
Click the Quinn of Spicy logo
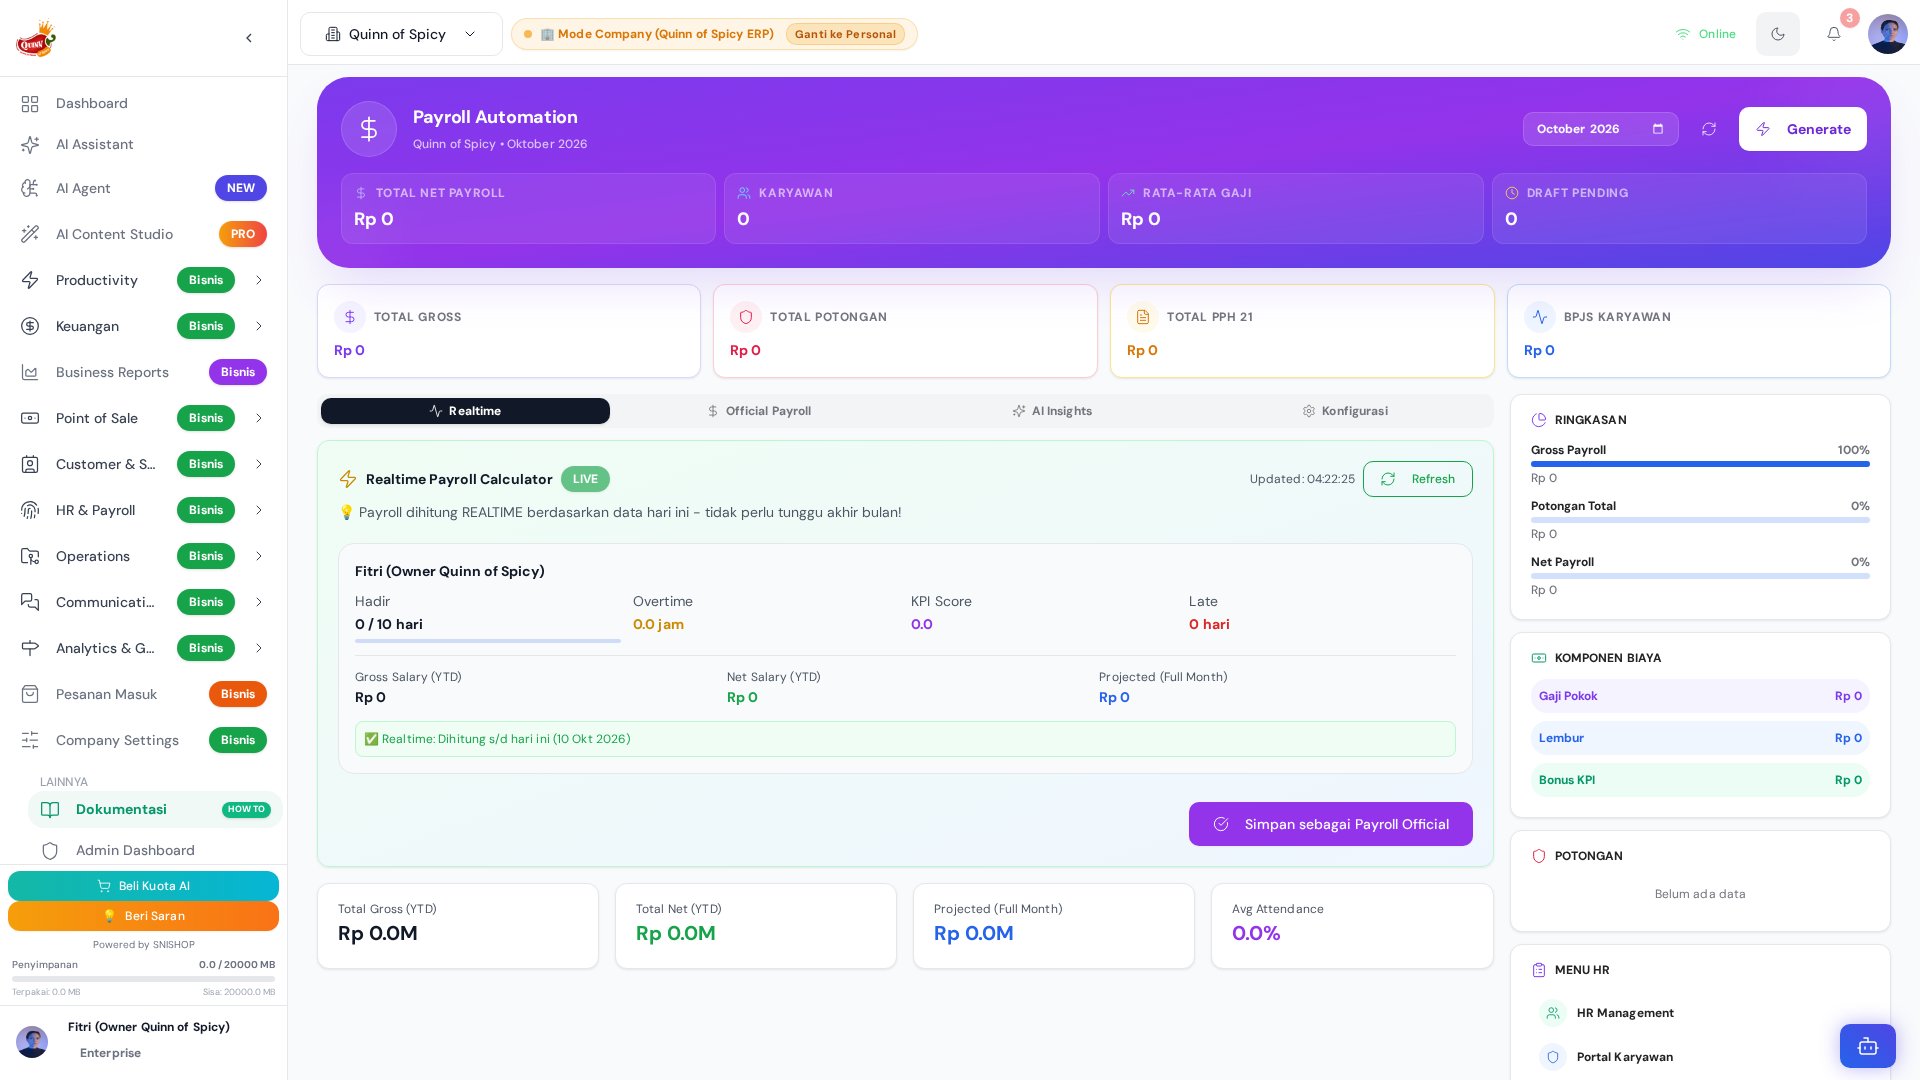tap(36, 39)
